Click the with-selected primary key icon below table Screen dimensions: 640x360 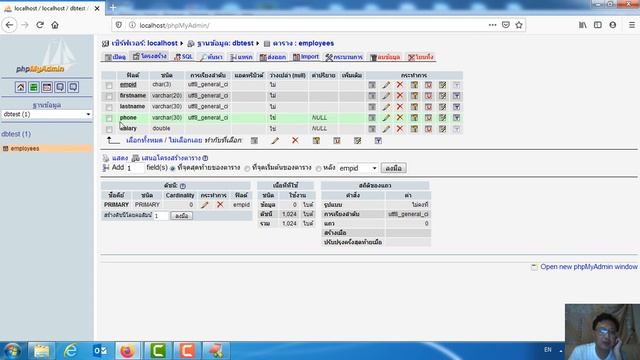[x=316, y=140]
